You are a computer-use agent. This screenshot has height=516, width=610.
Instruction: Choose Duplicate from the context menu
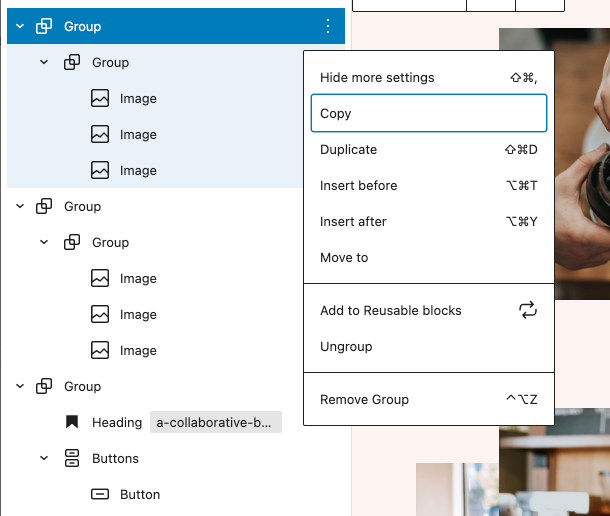tap(429, 149)
